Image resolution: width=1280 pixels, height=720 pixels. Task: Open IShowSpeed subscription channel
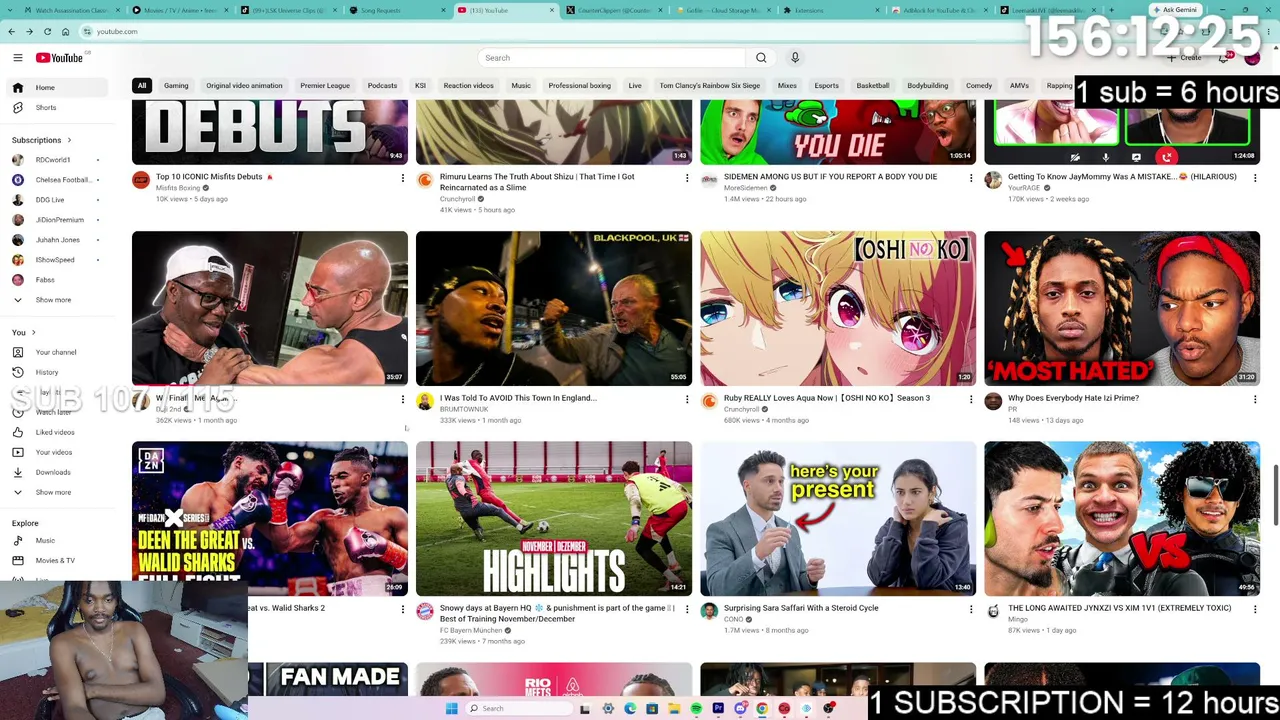tap(56, 260)
